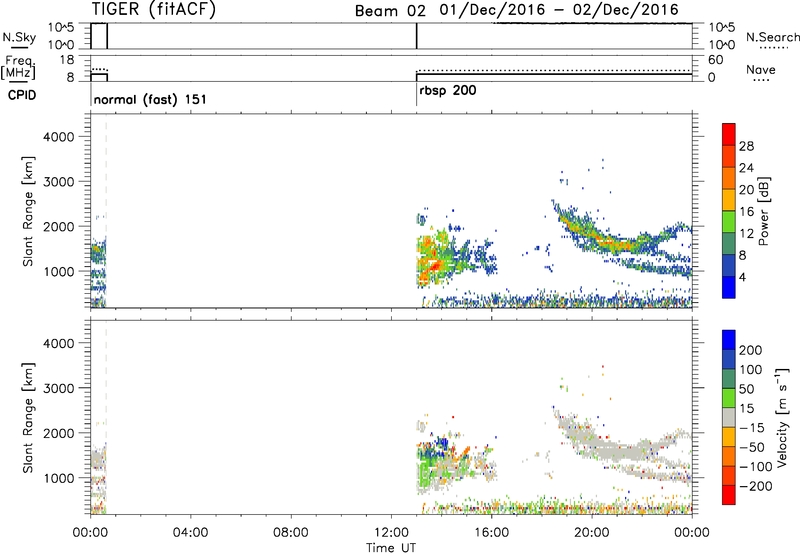The width and height of the screenshot is (800, 554).
Task: Click the '18' frequency axis tick
Action: click(x=67, y=60)
